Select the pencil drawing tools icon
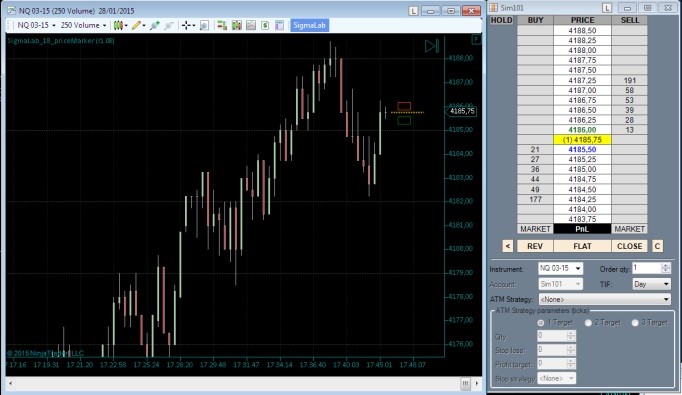Screen dimensions: 682x395 pos(137,26)
